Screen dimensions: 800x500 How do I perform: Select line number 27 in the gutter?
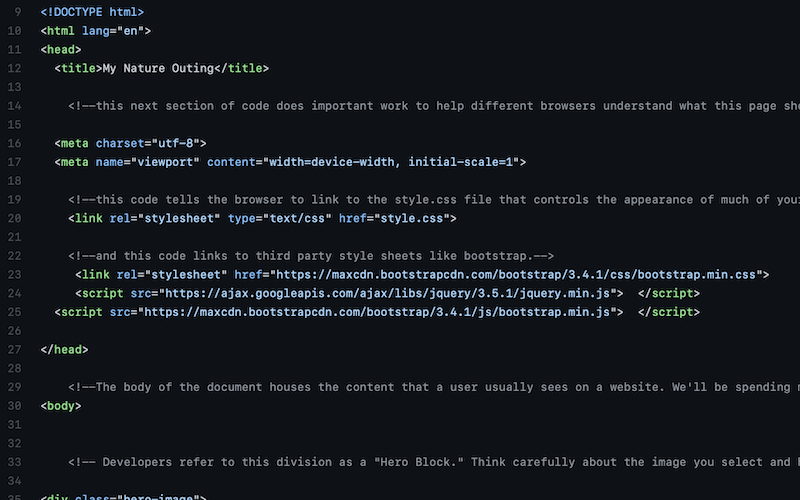pyautogui.click(x=15, y=349)
